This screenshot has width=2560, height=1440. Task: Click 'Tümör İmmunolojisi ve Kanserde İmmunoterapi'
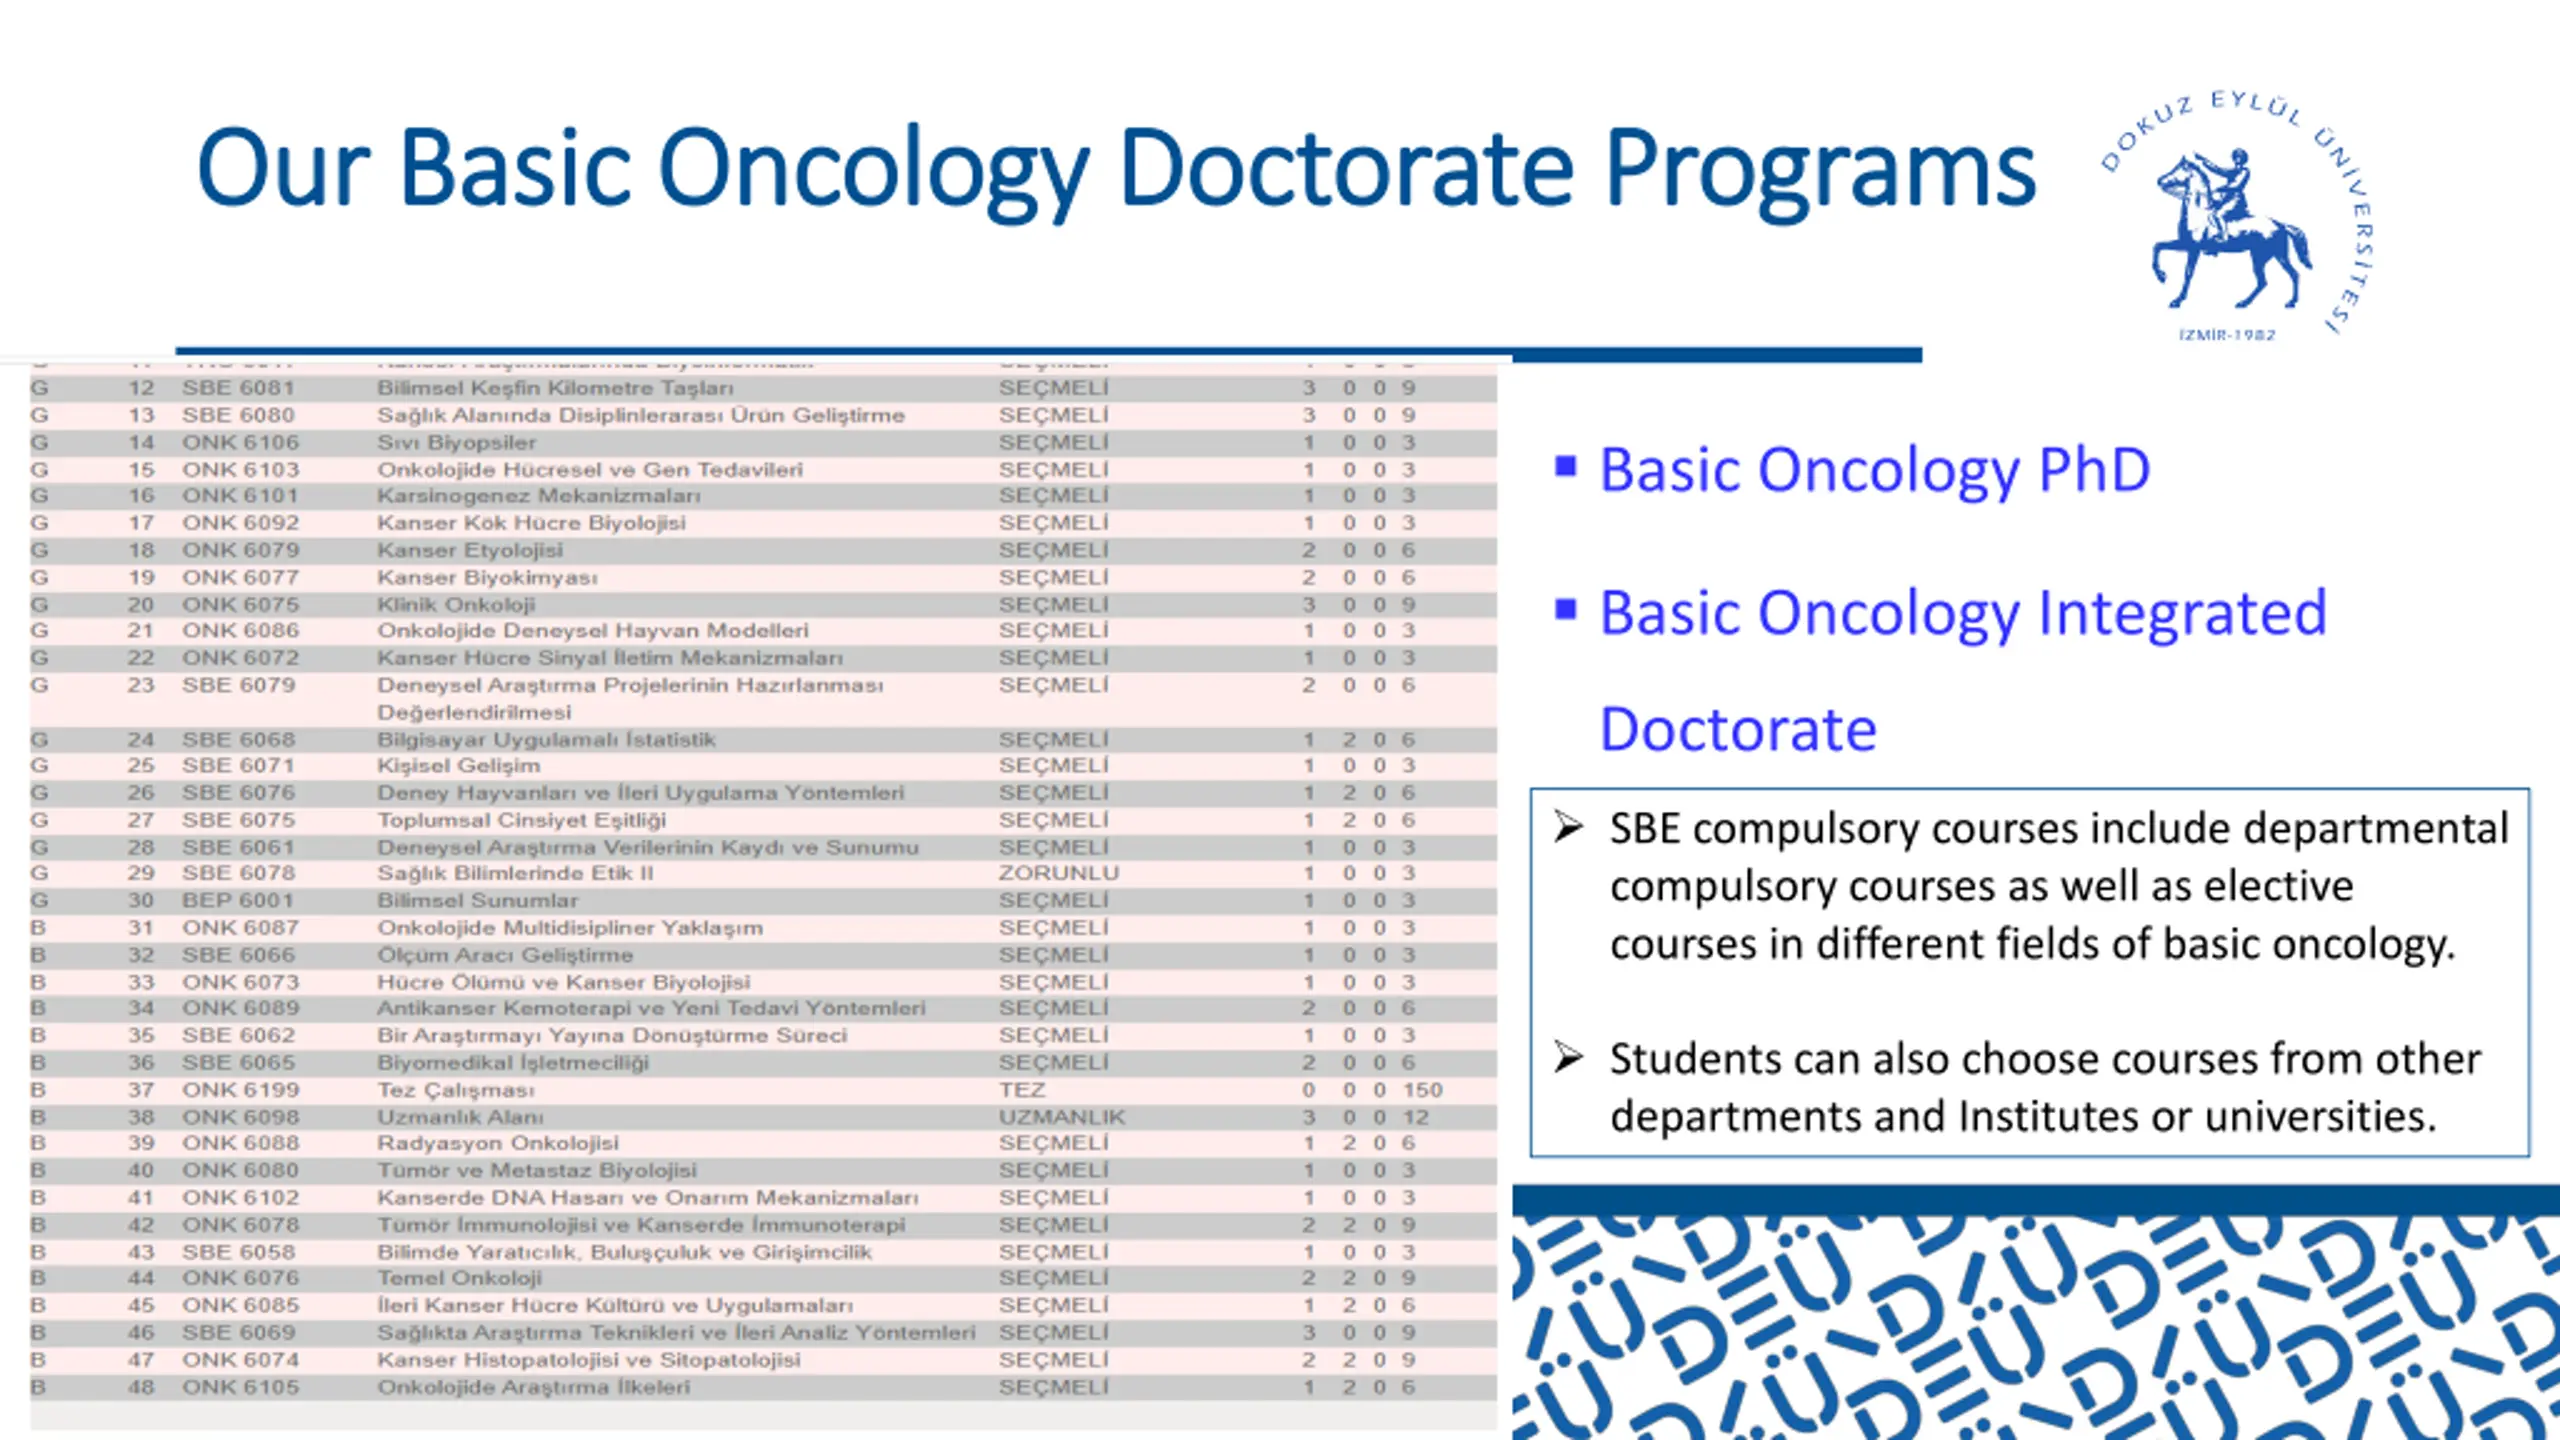(641, 1225)
